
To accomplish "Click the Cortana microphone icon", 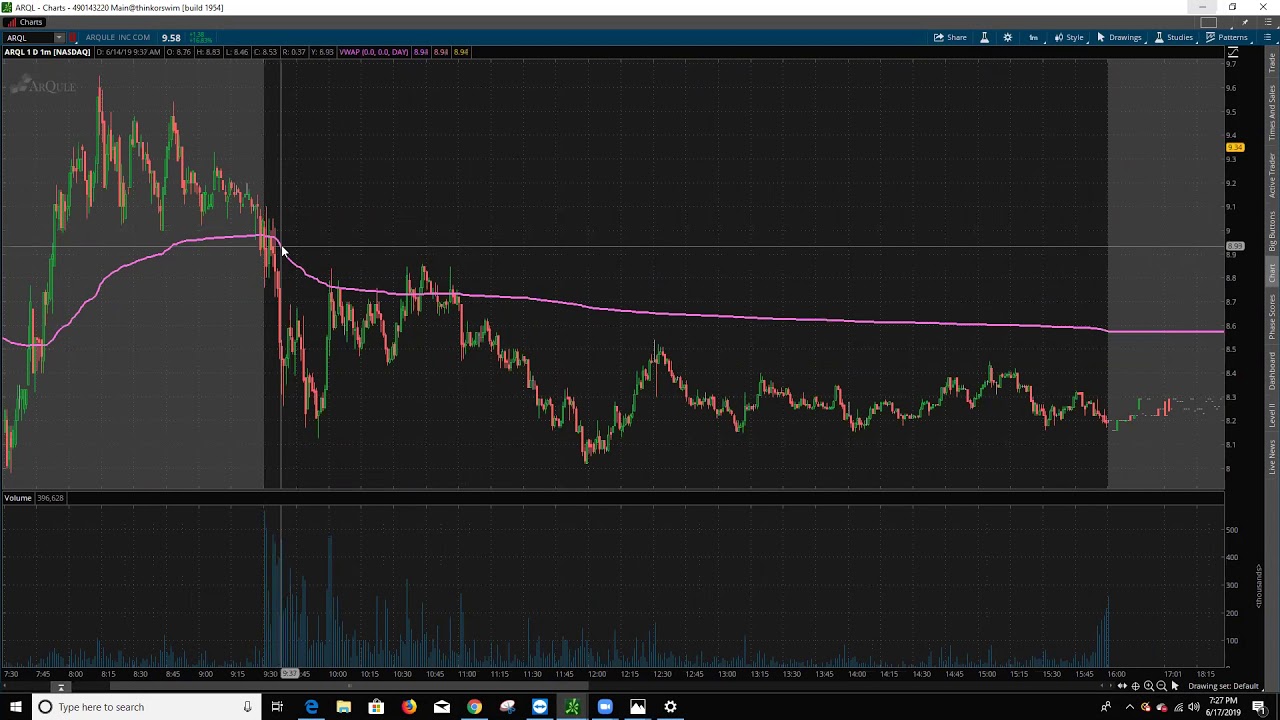I will coord(247,707).
